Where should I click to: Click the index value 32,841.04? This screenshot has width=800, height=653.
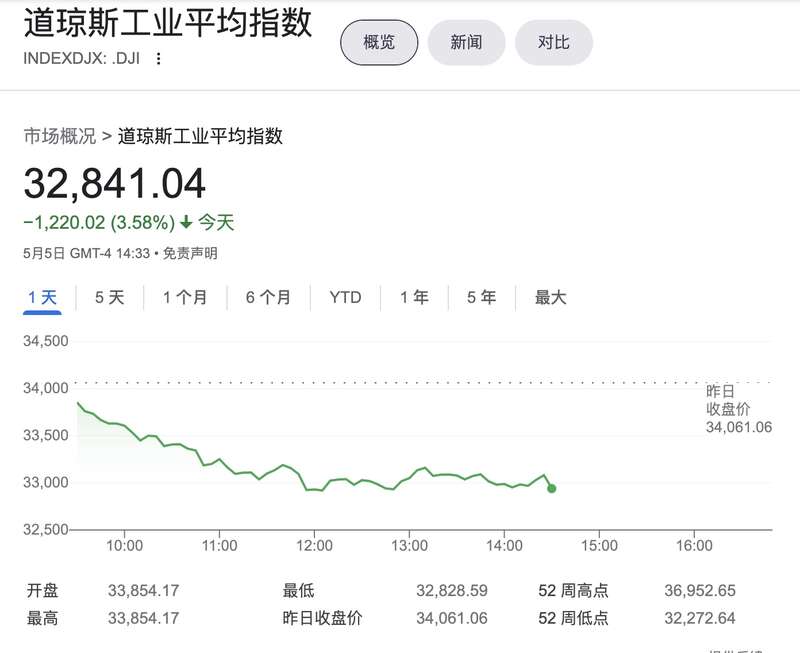[115, 184]
